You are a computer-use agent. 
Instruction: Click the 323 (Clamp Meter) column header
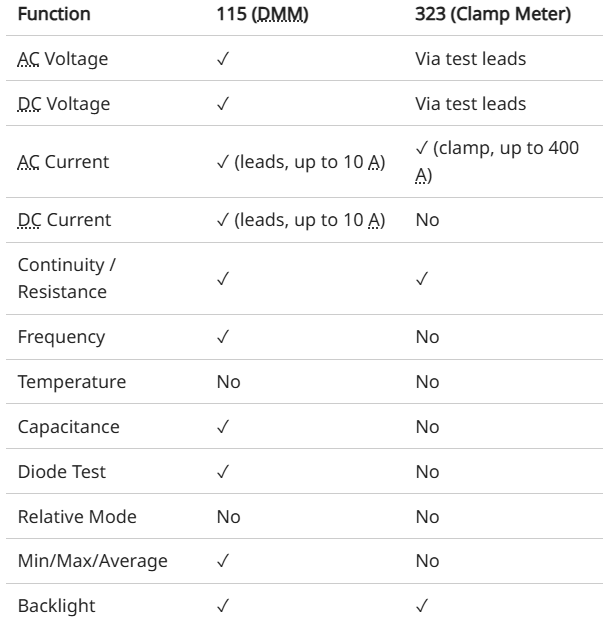tap(493, 14)
